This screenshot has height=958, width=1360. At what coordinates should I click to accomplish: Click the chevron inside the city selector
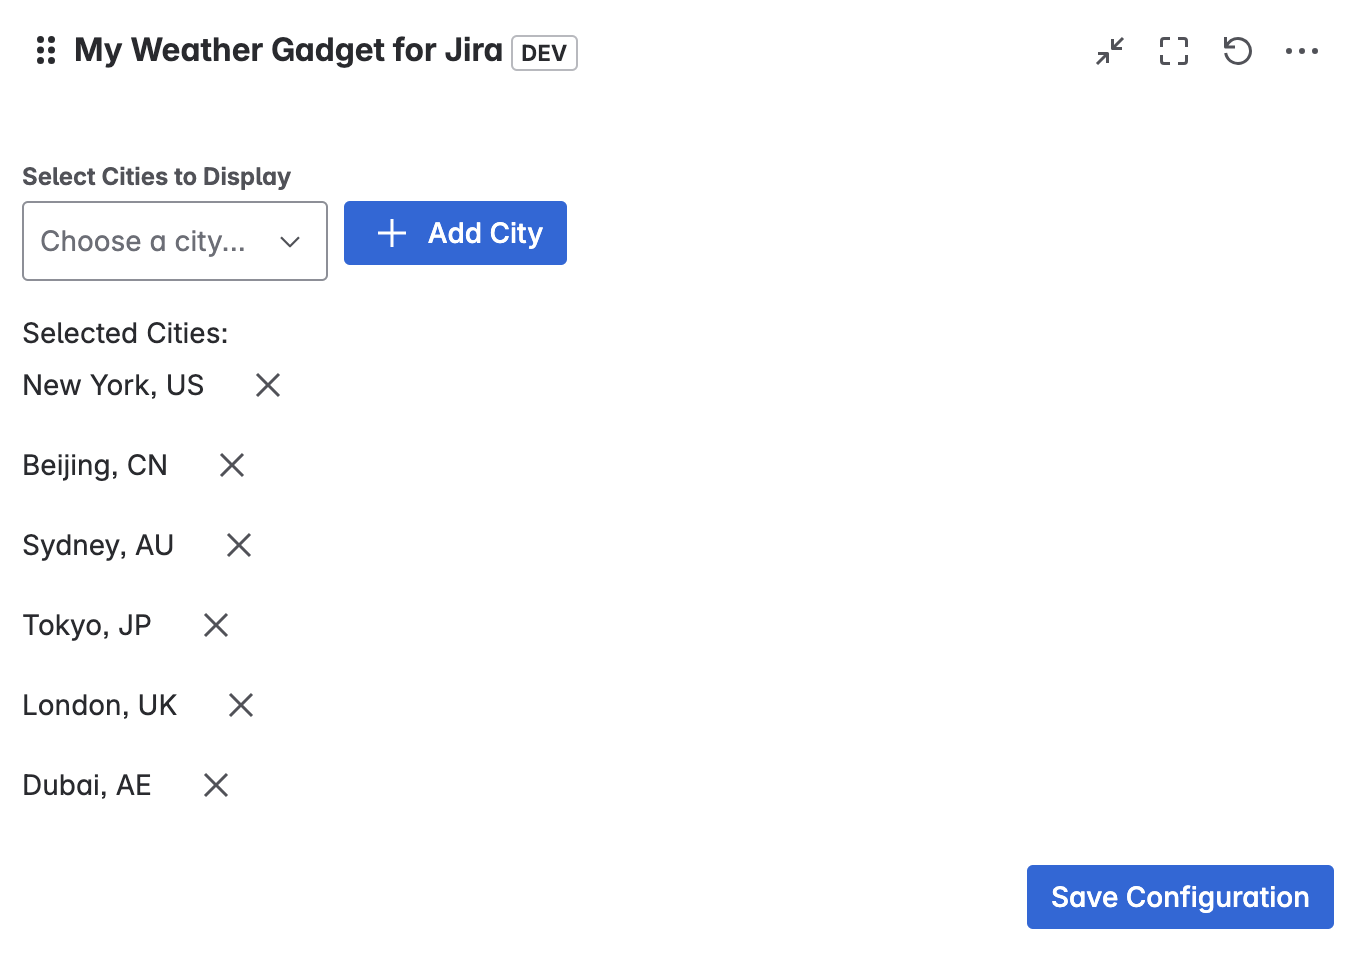290,241
